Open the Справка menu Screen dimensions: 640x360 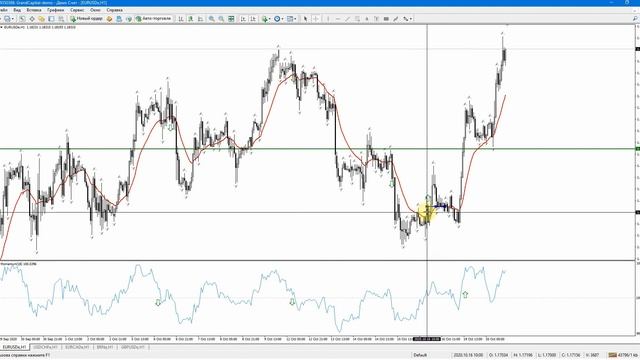[114, 10]
